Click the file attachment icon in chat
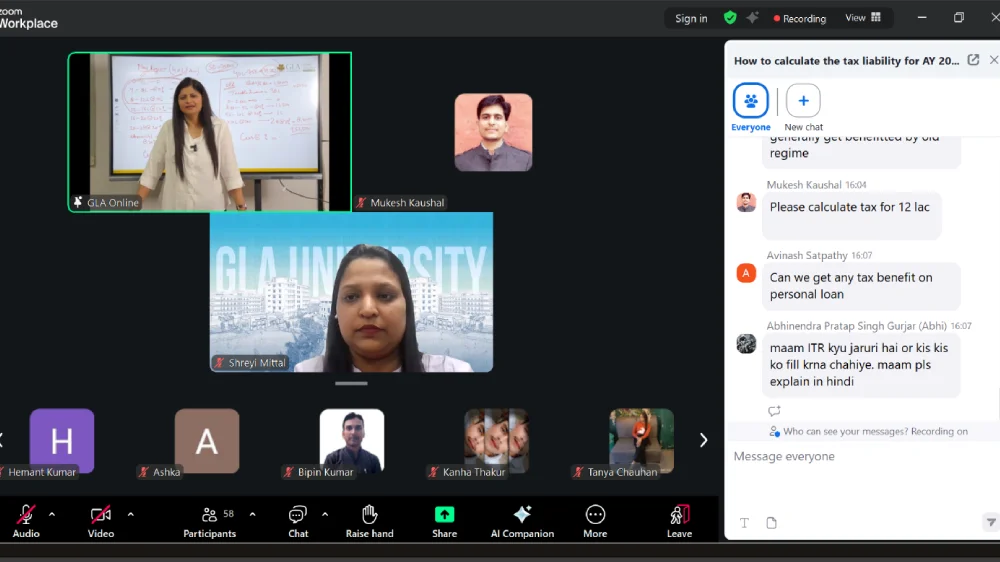 coord(771,523)
